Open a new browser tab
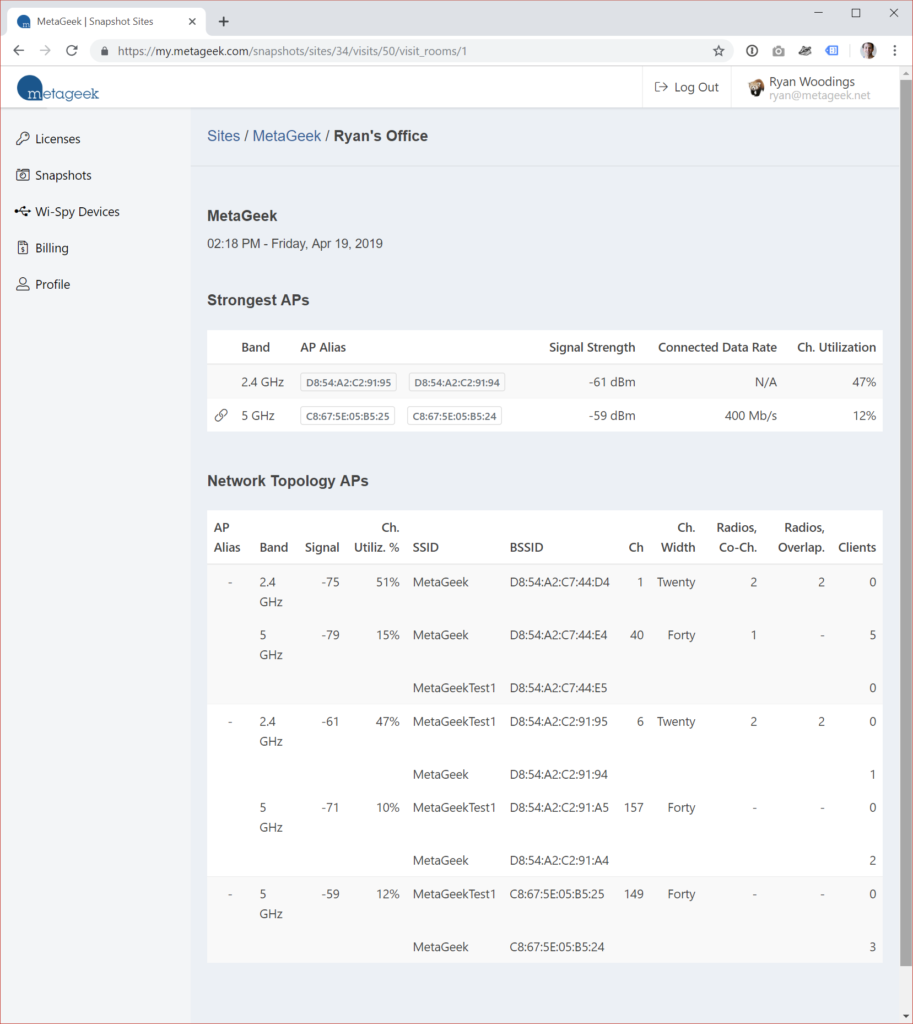913x1024 pixels. [223, 22]
